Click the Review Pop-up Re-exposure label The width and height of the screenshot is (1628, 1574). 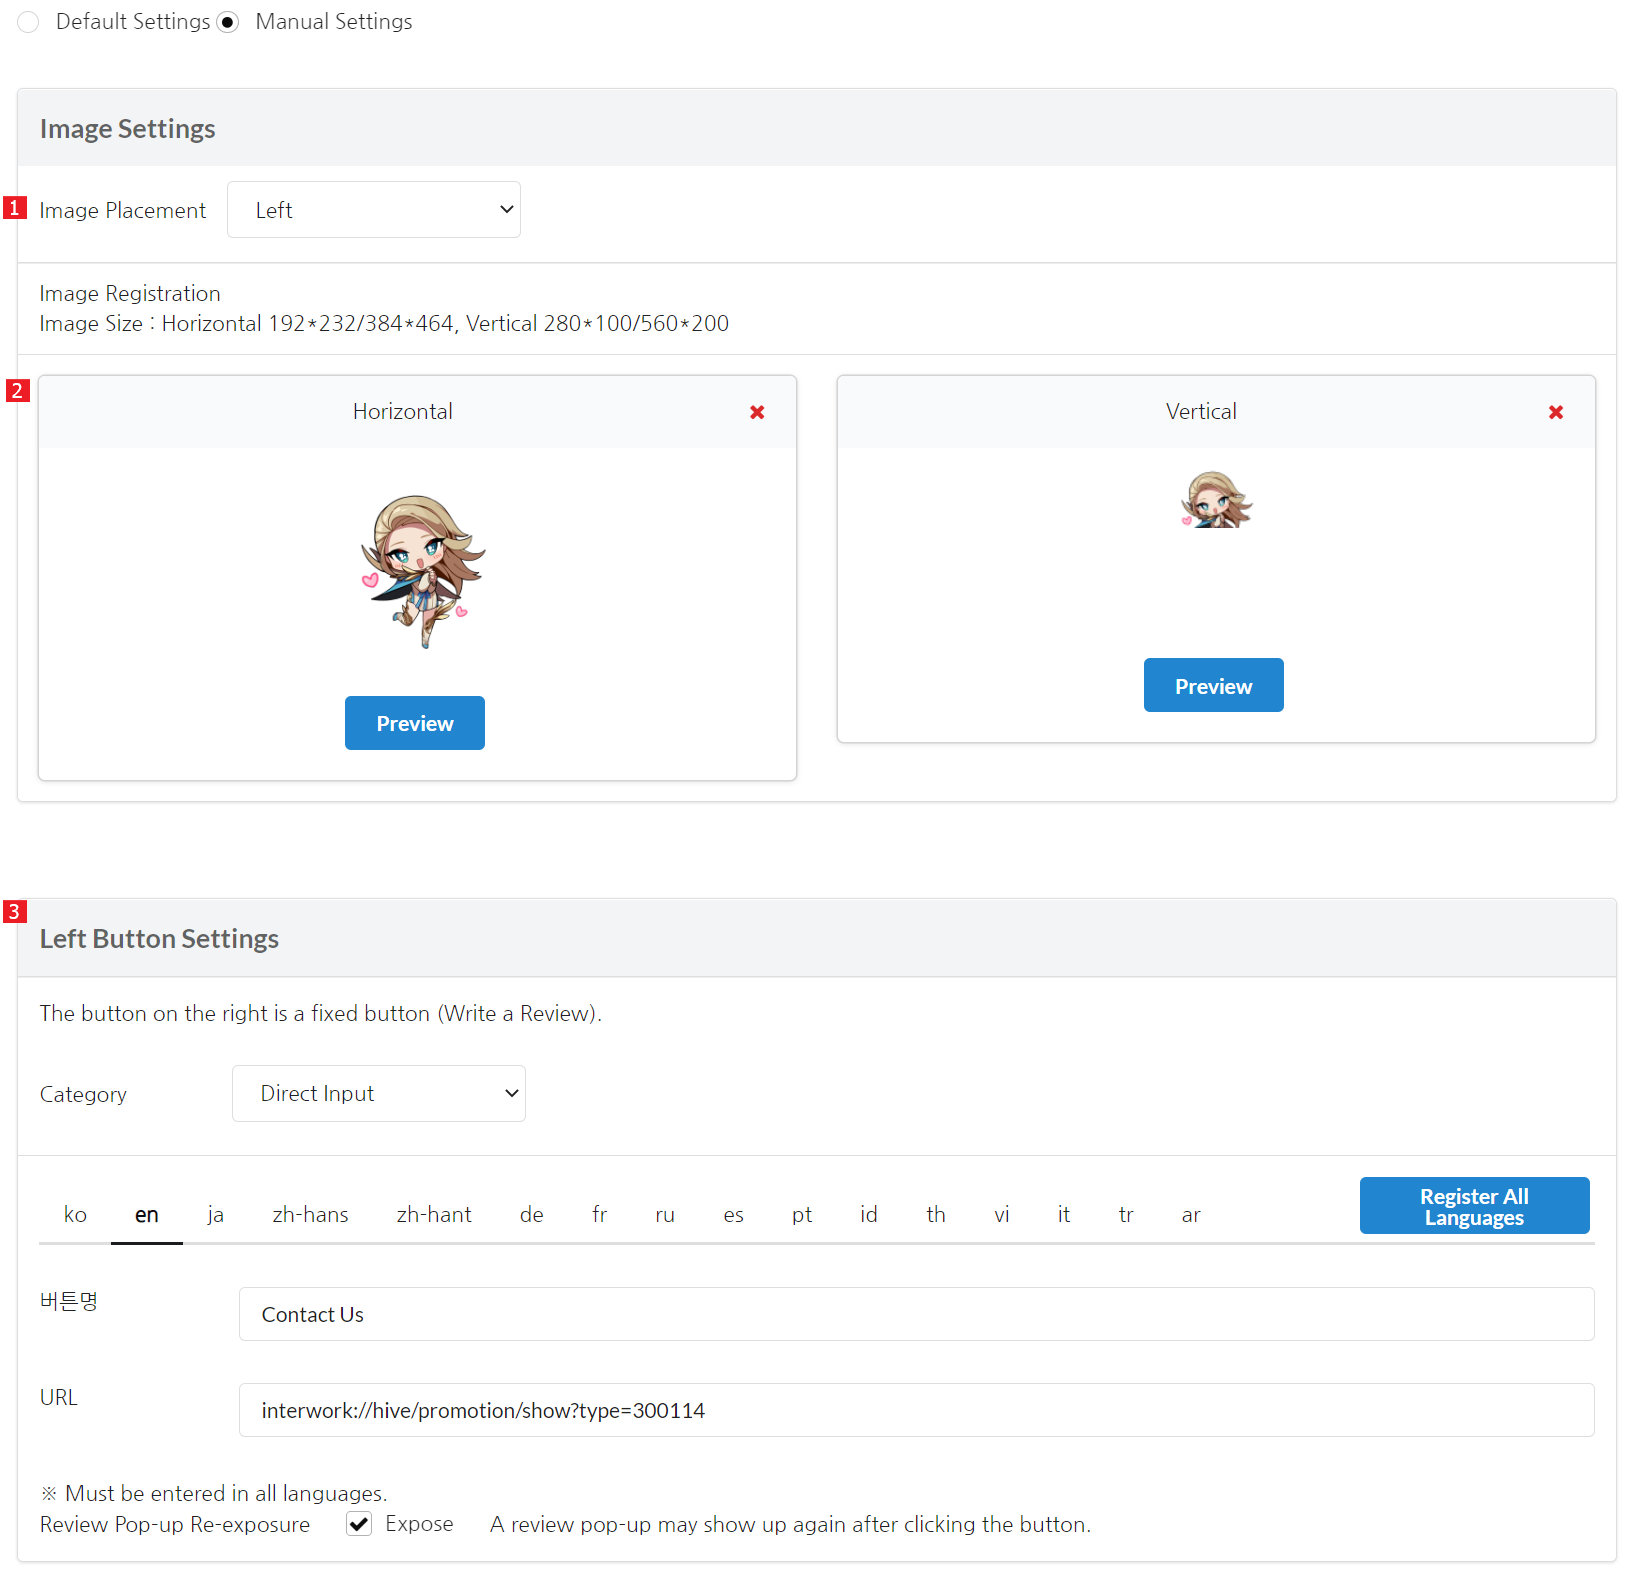[x=175, y=1524]
